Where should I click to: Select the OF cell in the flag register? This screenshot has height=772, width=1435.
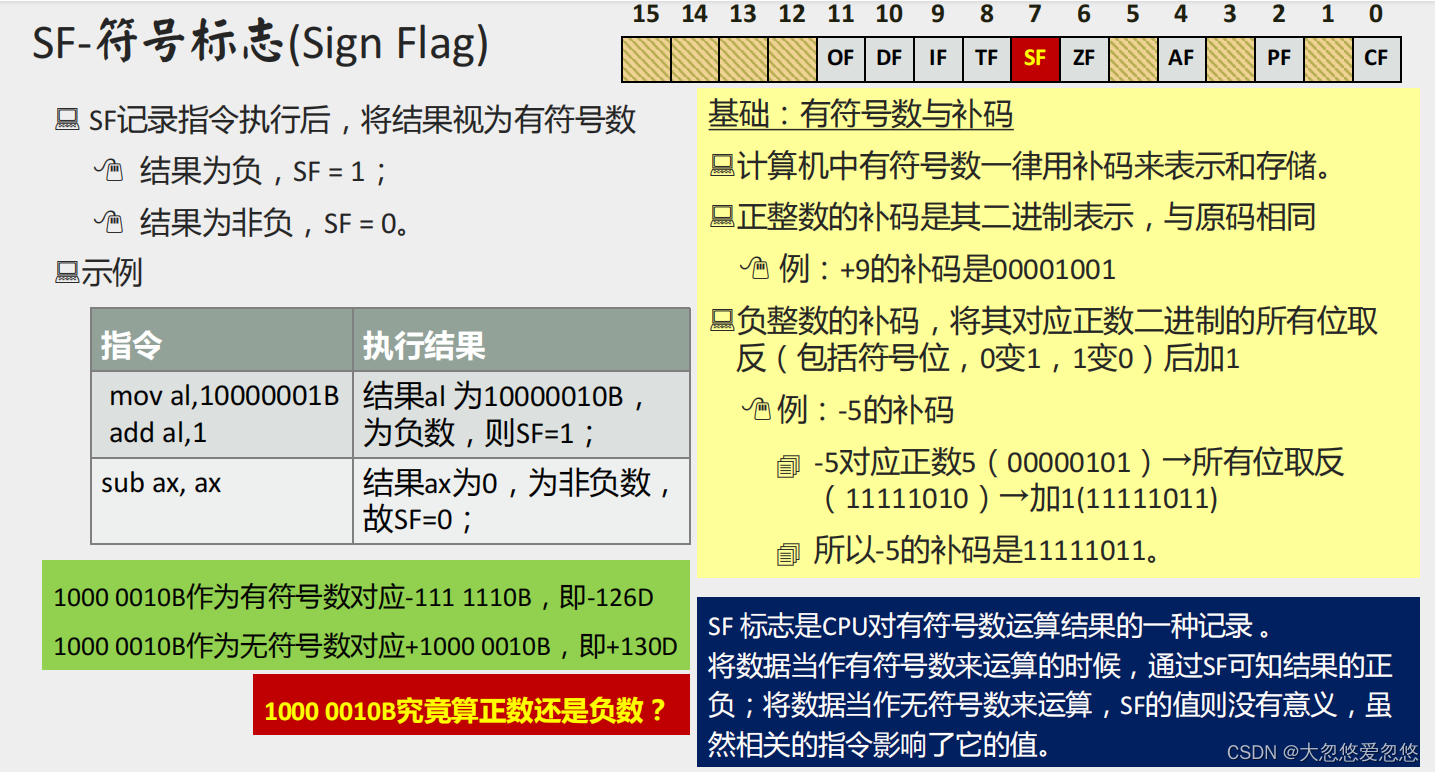pyautogui.click(x=841, y=59)
